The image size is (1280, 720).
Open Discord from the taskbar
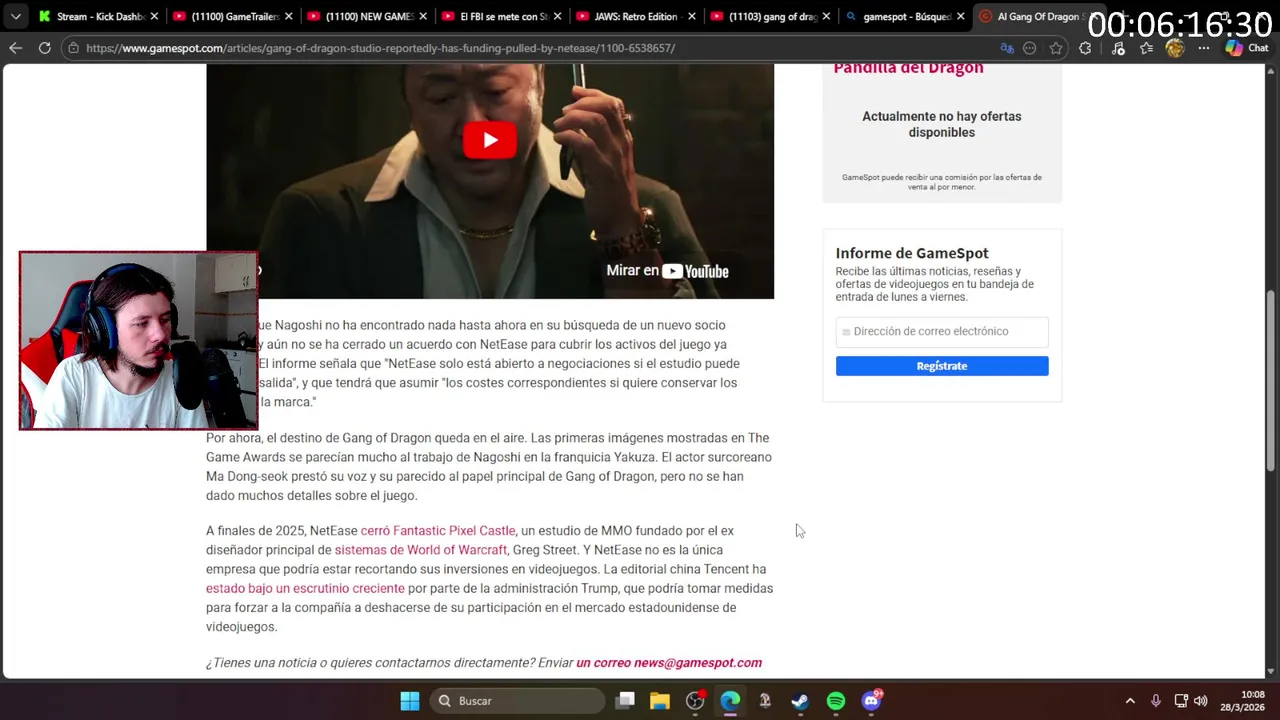tap(871, 701)
